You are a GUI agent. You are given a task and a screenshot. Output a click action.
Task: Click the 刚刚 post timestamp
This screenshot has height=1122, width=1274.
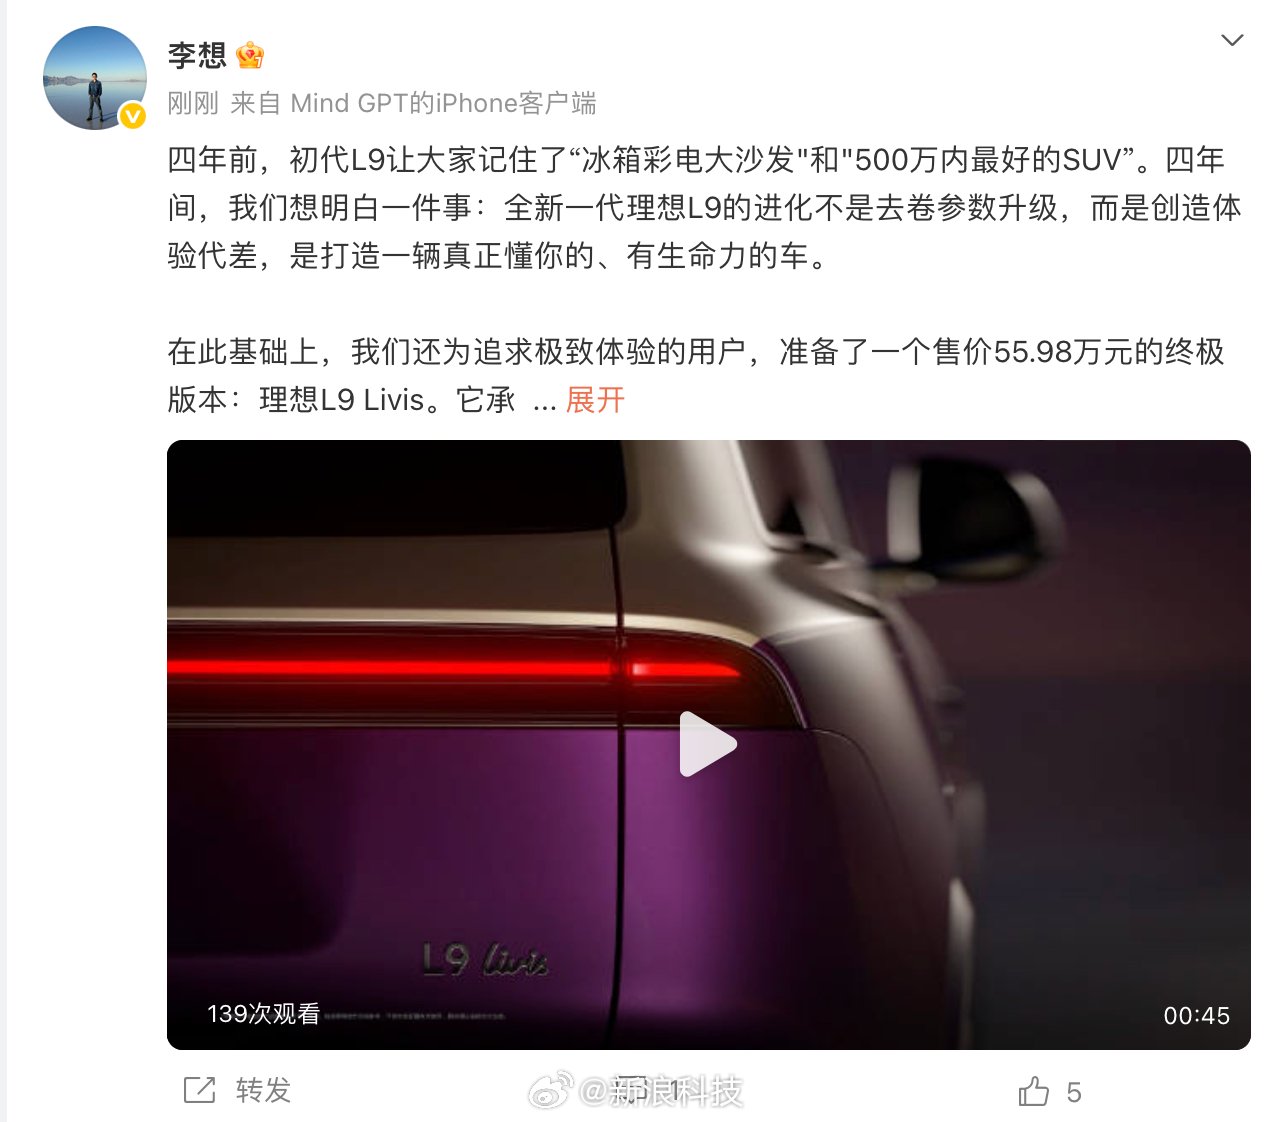coord(193,103)
